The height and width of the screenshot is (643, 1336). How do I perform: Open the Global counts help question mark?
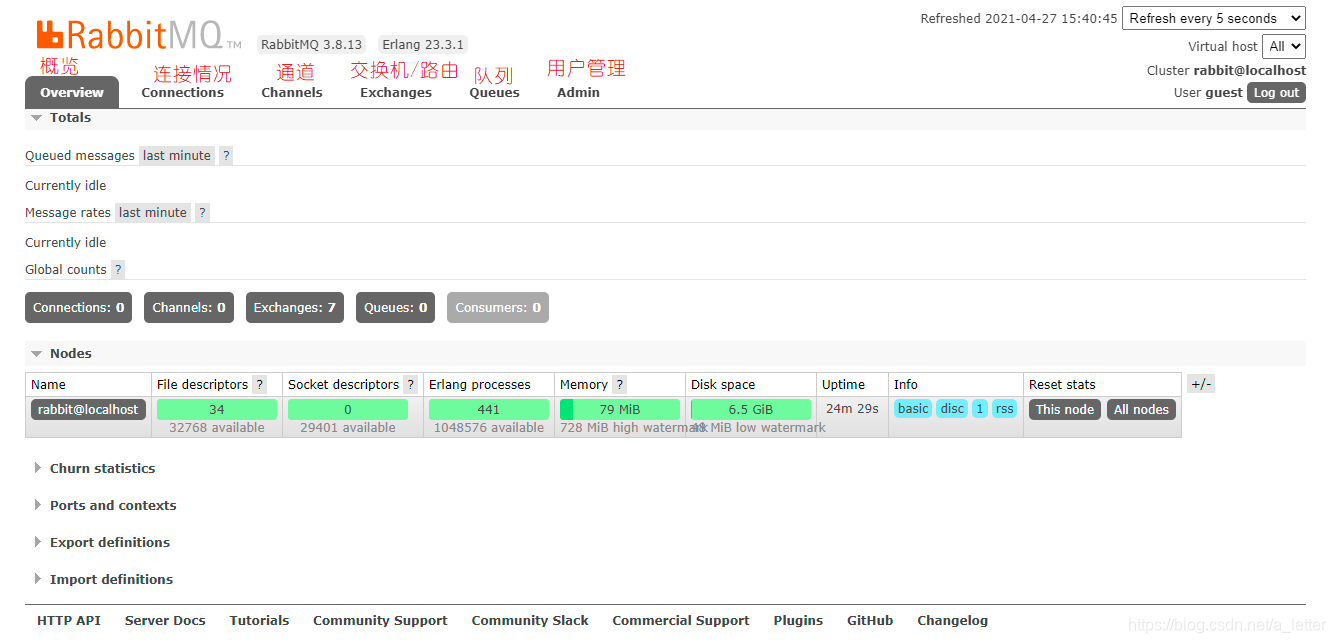click(x=118, y=270)
